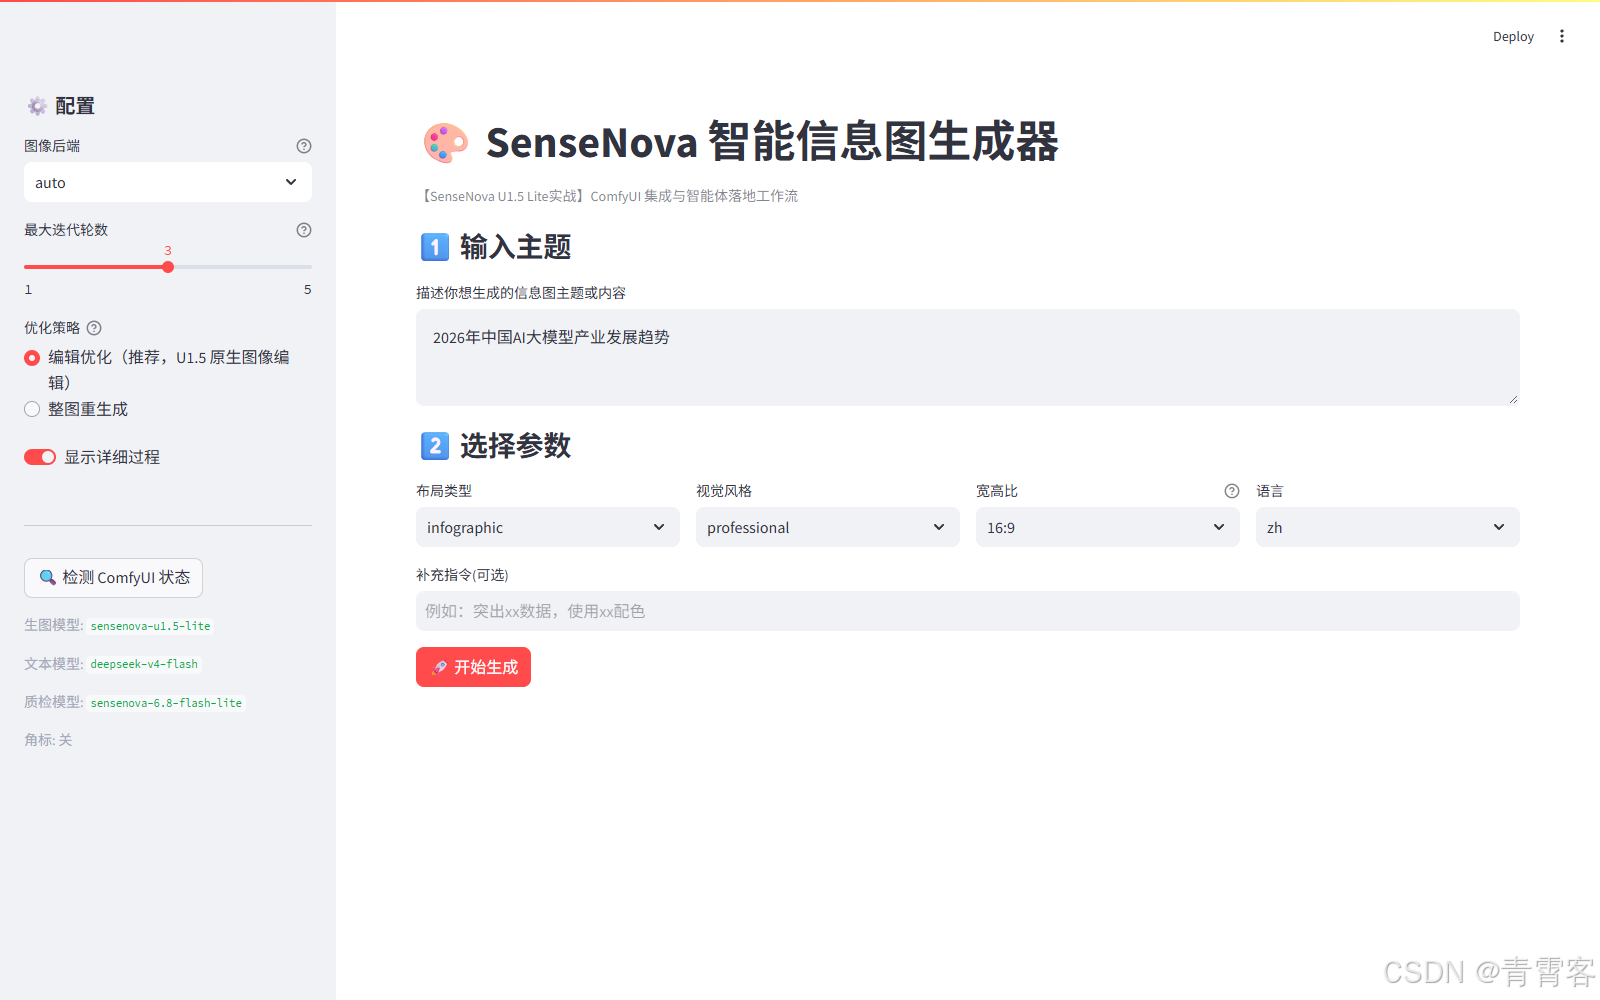Click the number 2 badge icon
The width and height of the screenshot is (1600, 1000).
point(435,446)
